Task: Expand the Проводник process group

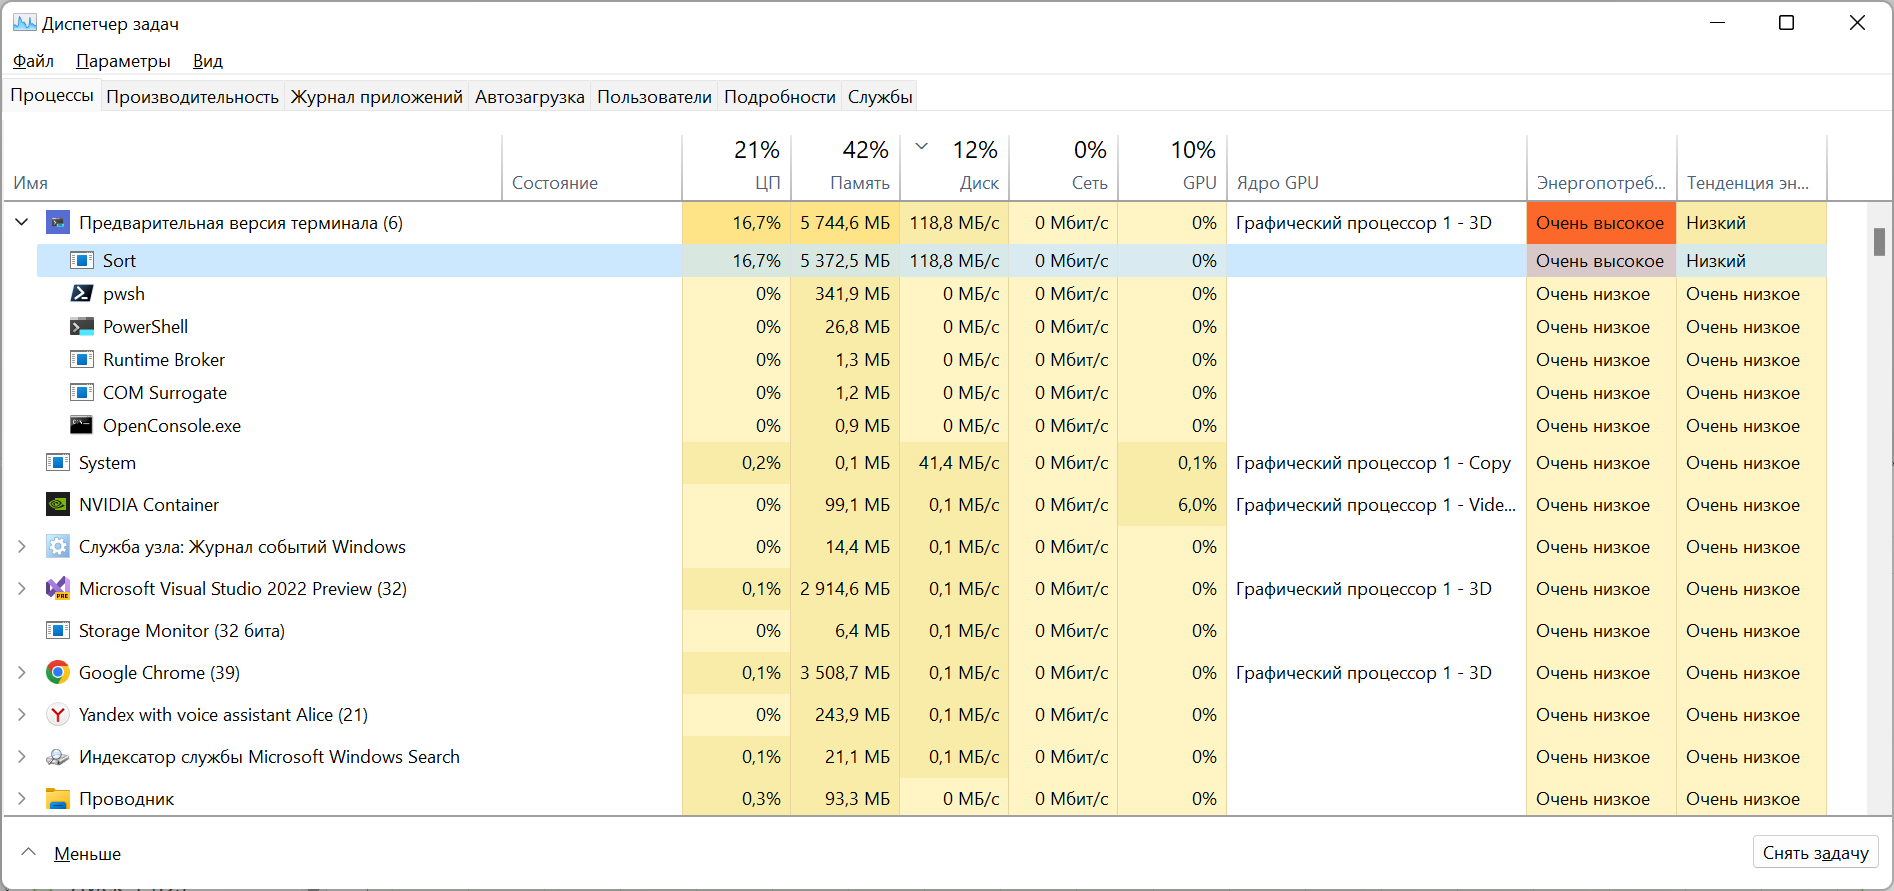Action: coord(22,798)
